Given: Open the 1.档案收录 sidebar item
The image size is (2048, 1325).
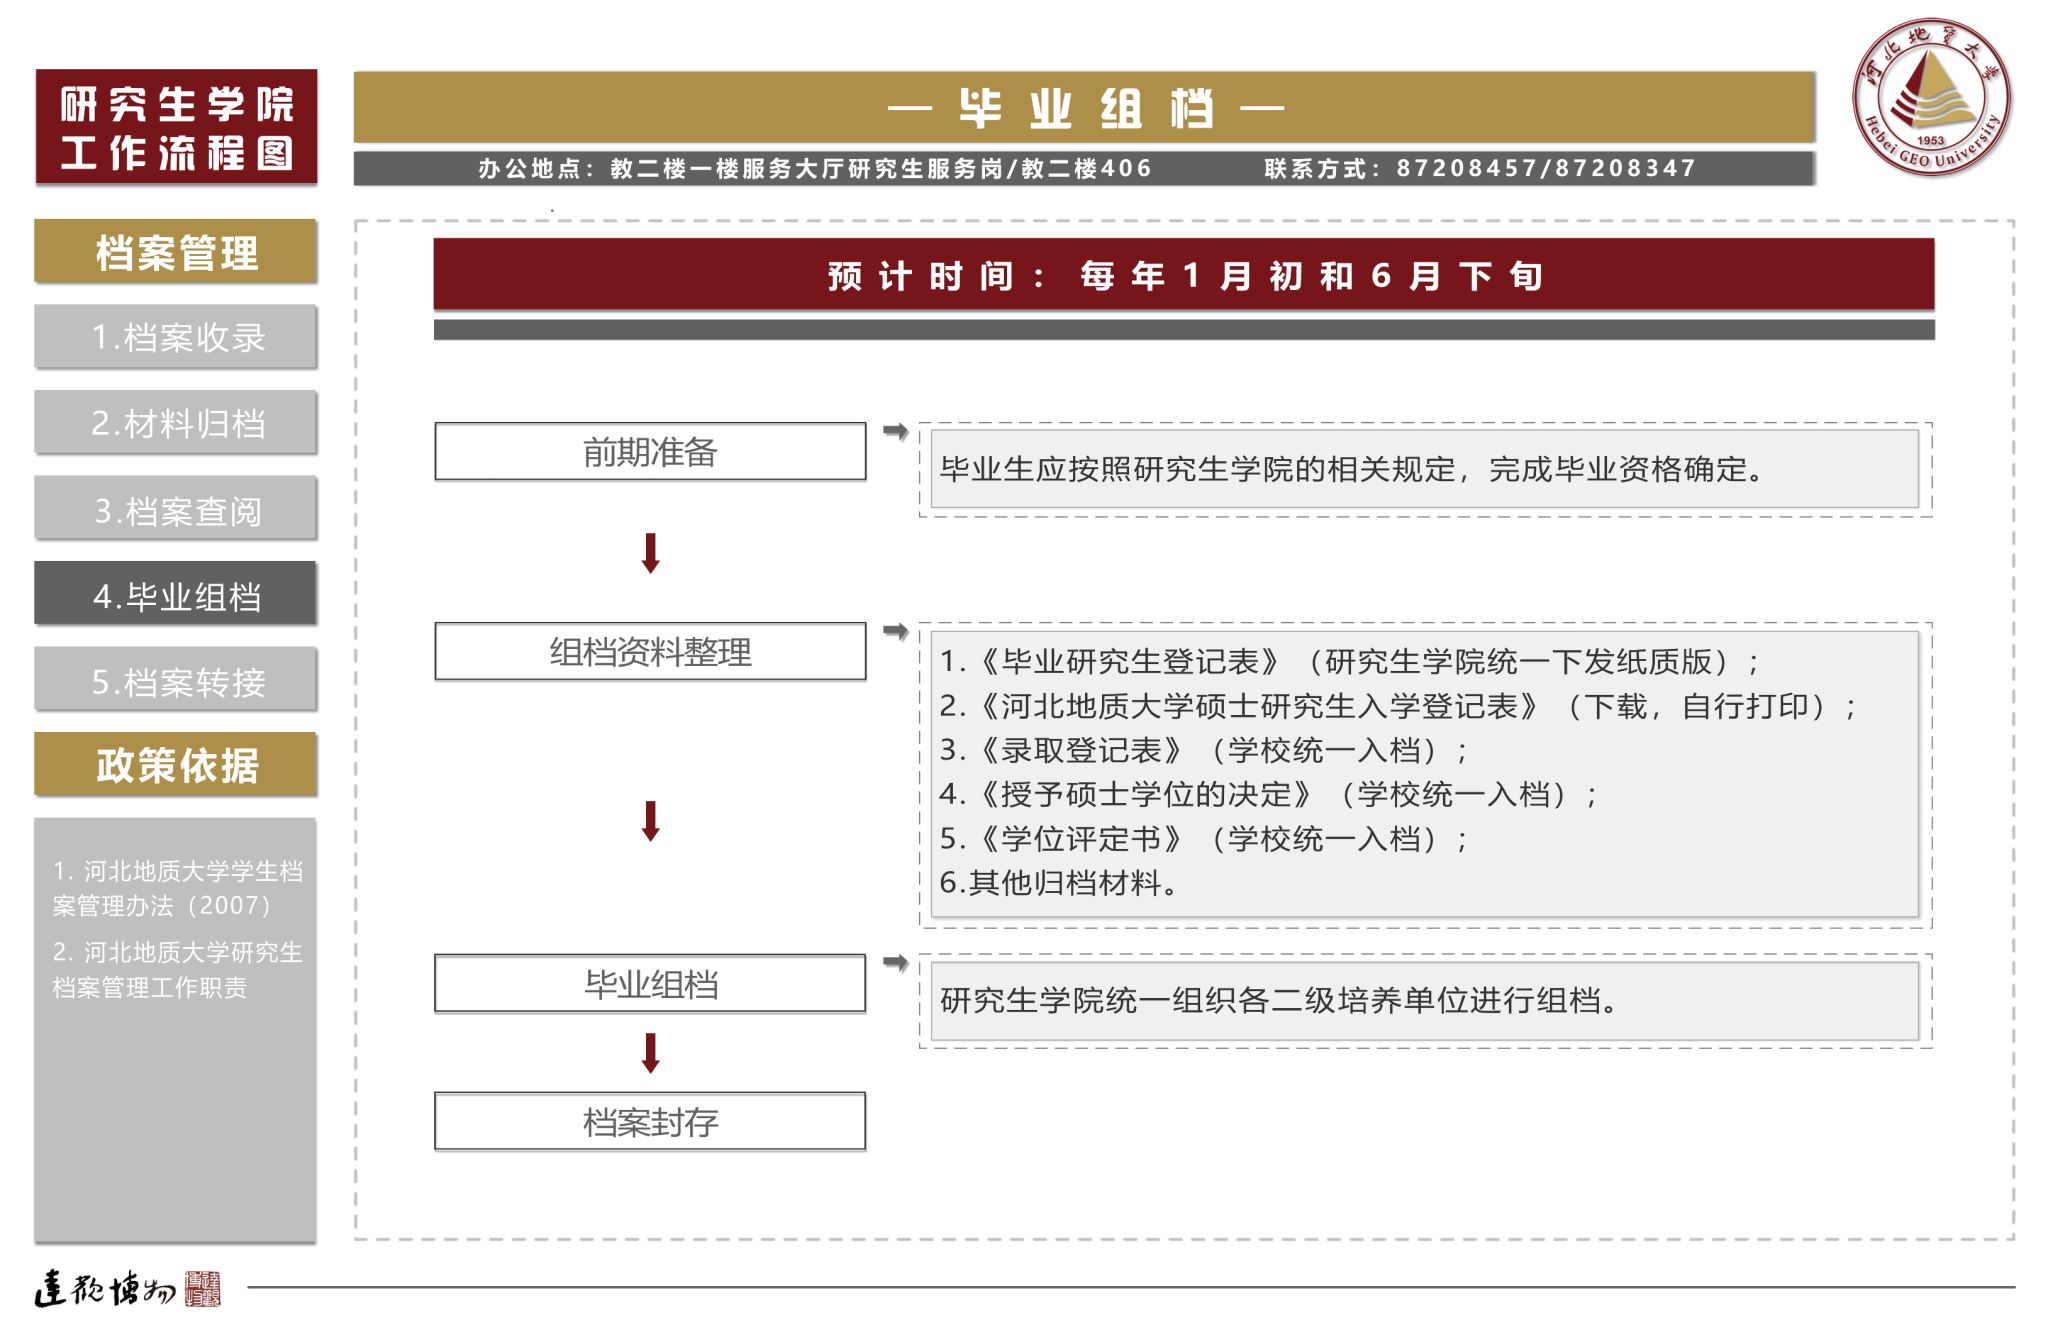Looking at the screenshot, I should [176, 337].
